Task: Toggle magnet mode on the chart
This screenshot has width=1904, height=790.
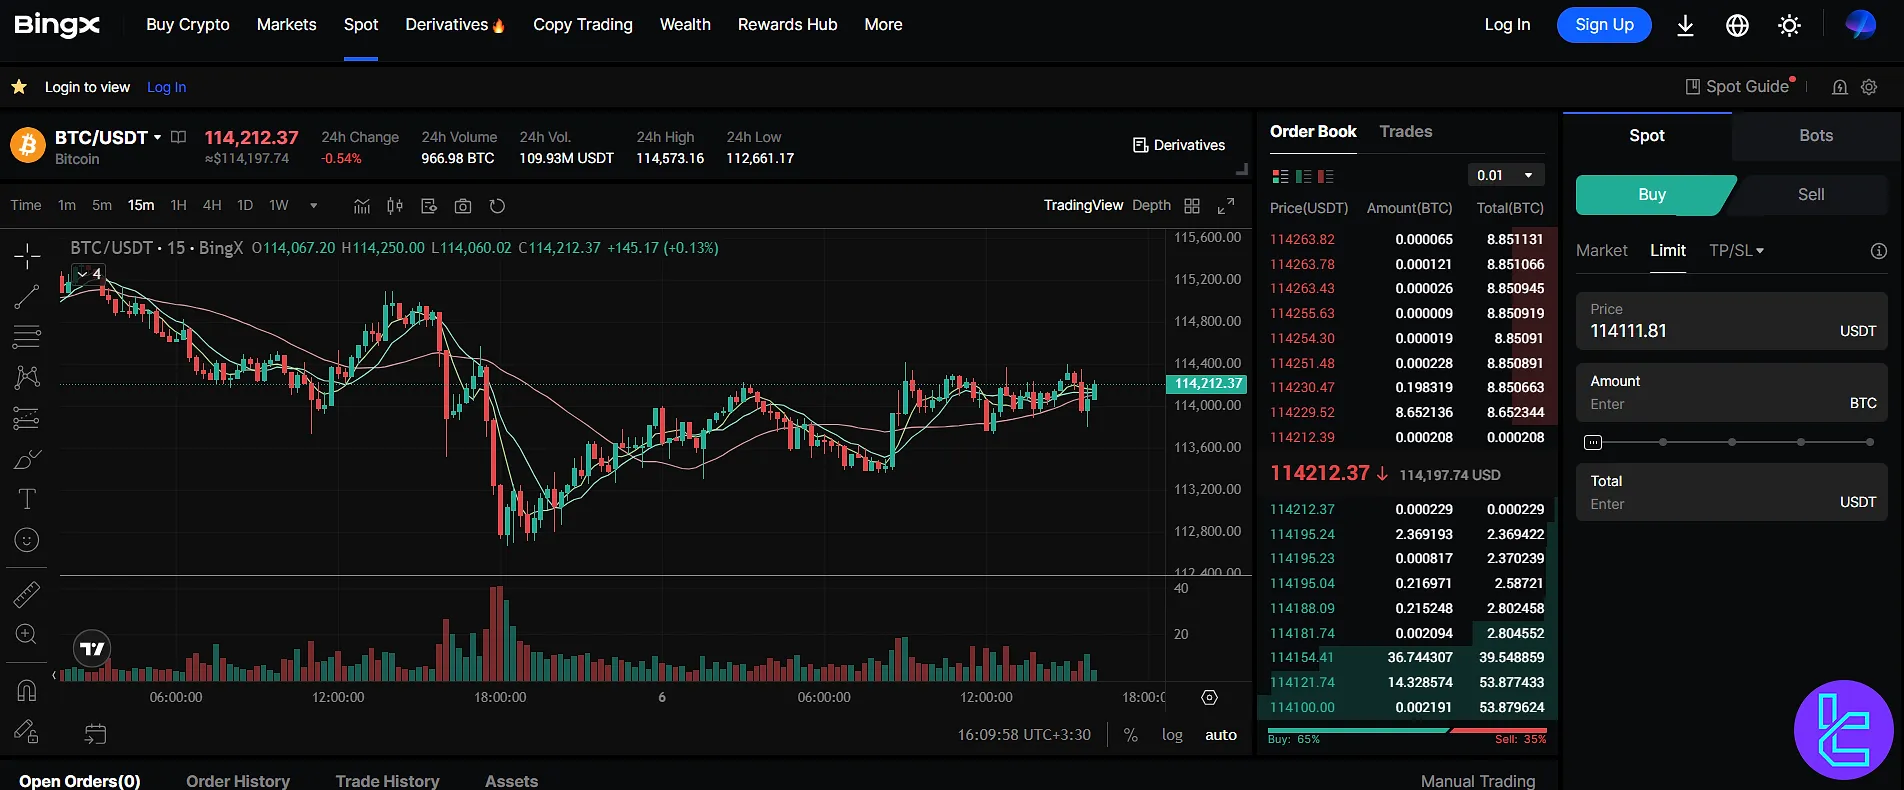Action: click(27, 690)
